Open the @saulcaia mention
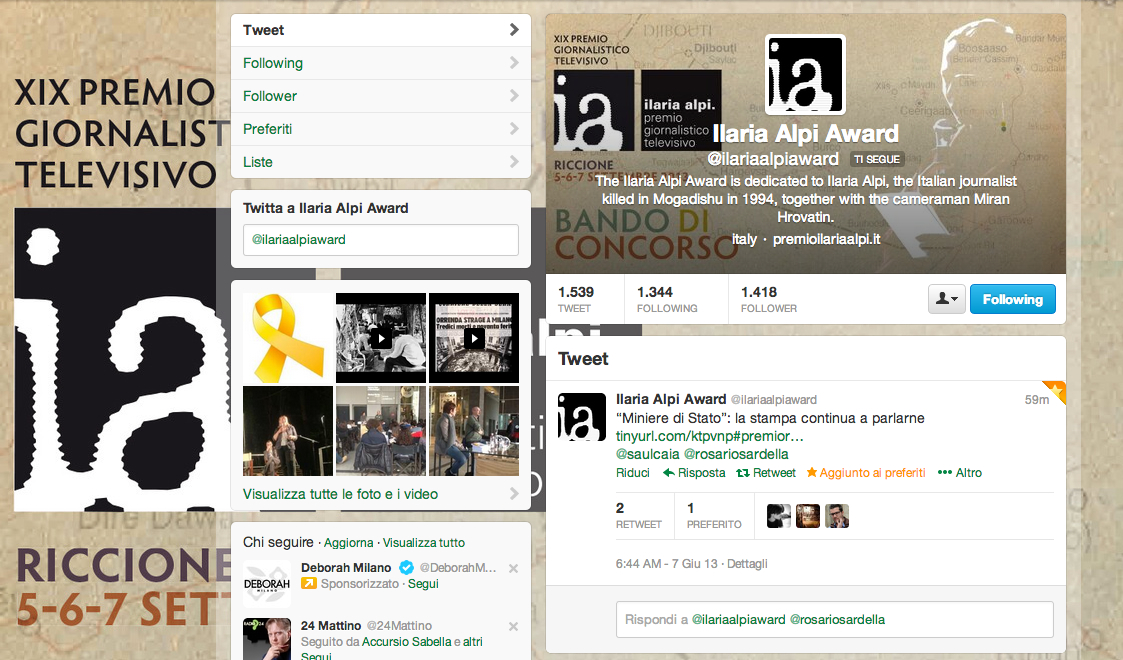1123x660 pixels. (647, 454)
